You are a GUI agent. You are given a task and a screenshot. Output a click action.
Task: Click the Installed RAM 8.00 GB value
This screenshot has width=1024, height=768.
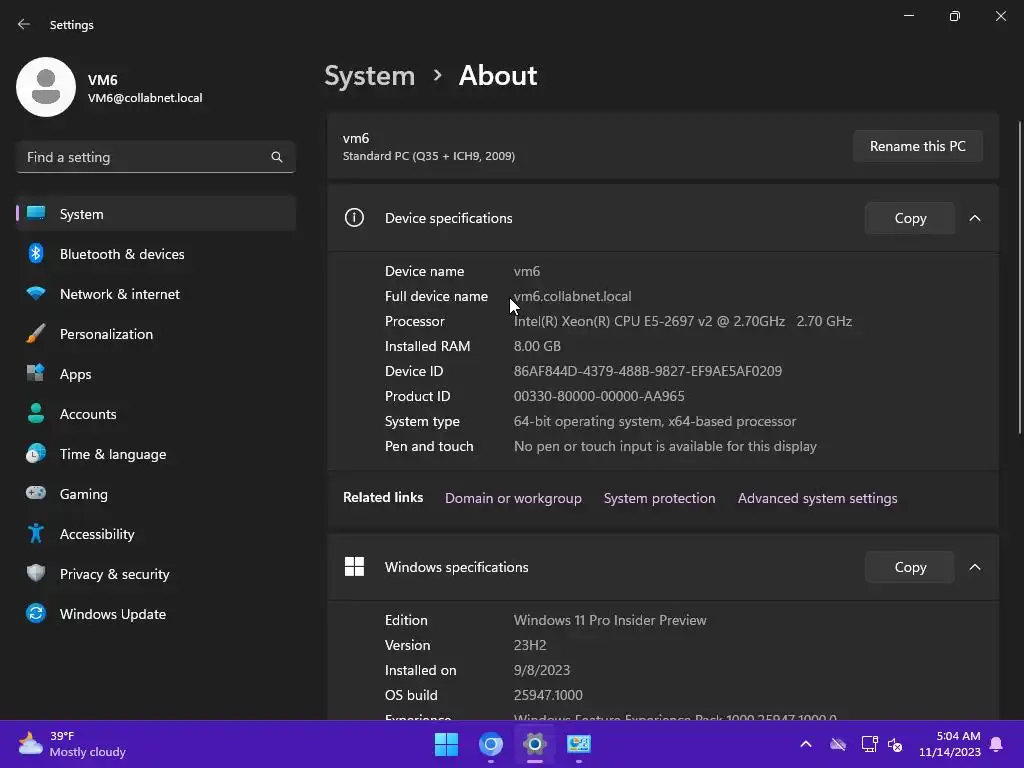[537, 346]
